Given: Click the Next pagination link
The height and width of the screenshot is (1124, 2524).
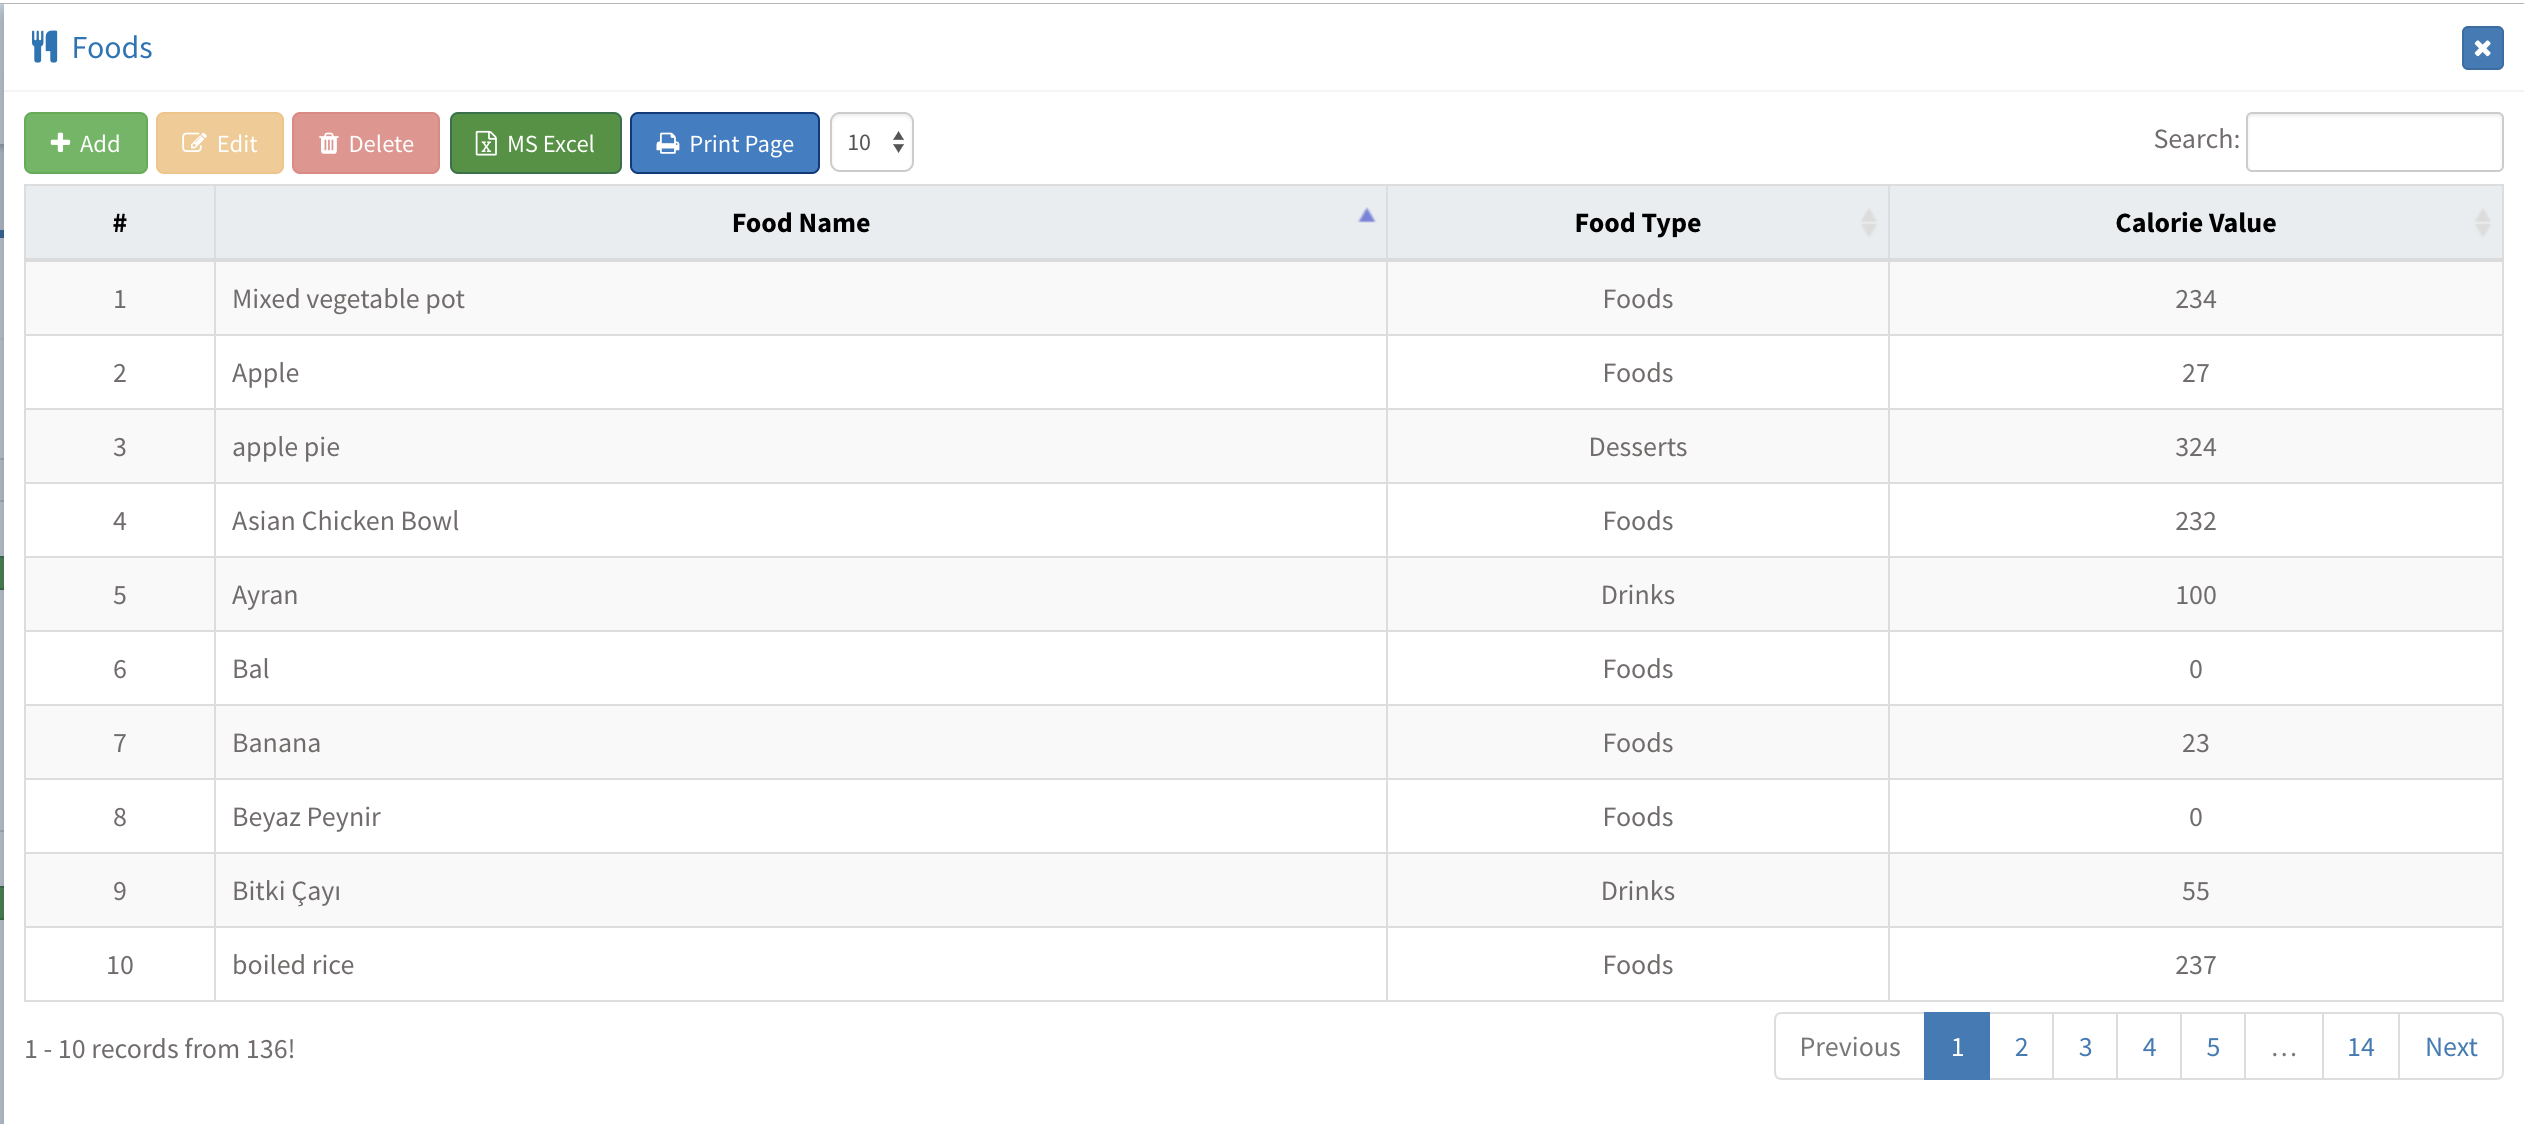Looking at the screenshot, I should pyautogui.click(x=2450, y=1047).
